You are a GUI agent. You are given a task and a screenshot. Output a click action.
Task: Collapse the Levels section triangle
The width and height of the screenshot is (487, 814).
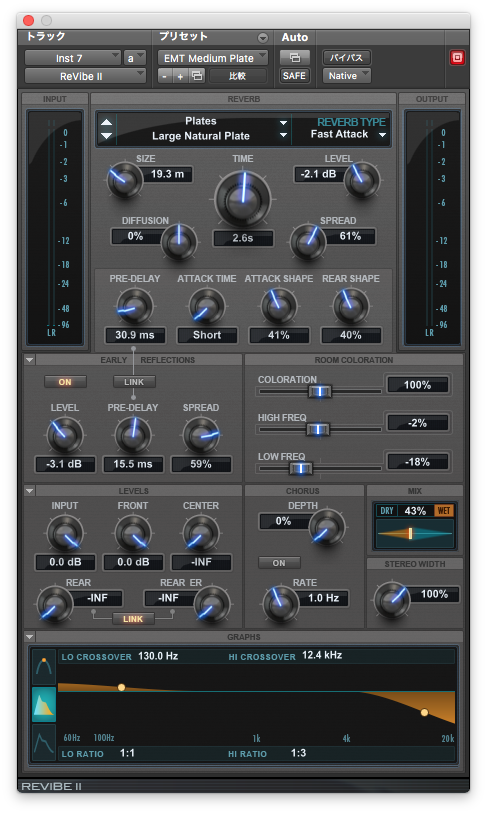(29, 491)
